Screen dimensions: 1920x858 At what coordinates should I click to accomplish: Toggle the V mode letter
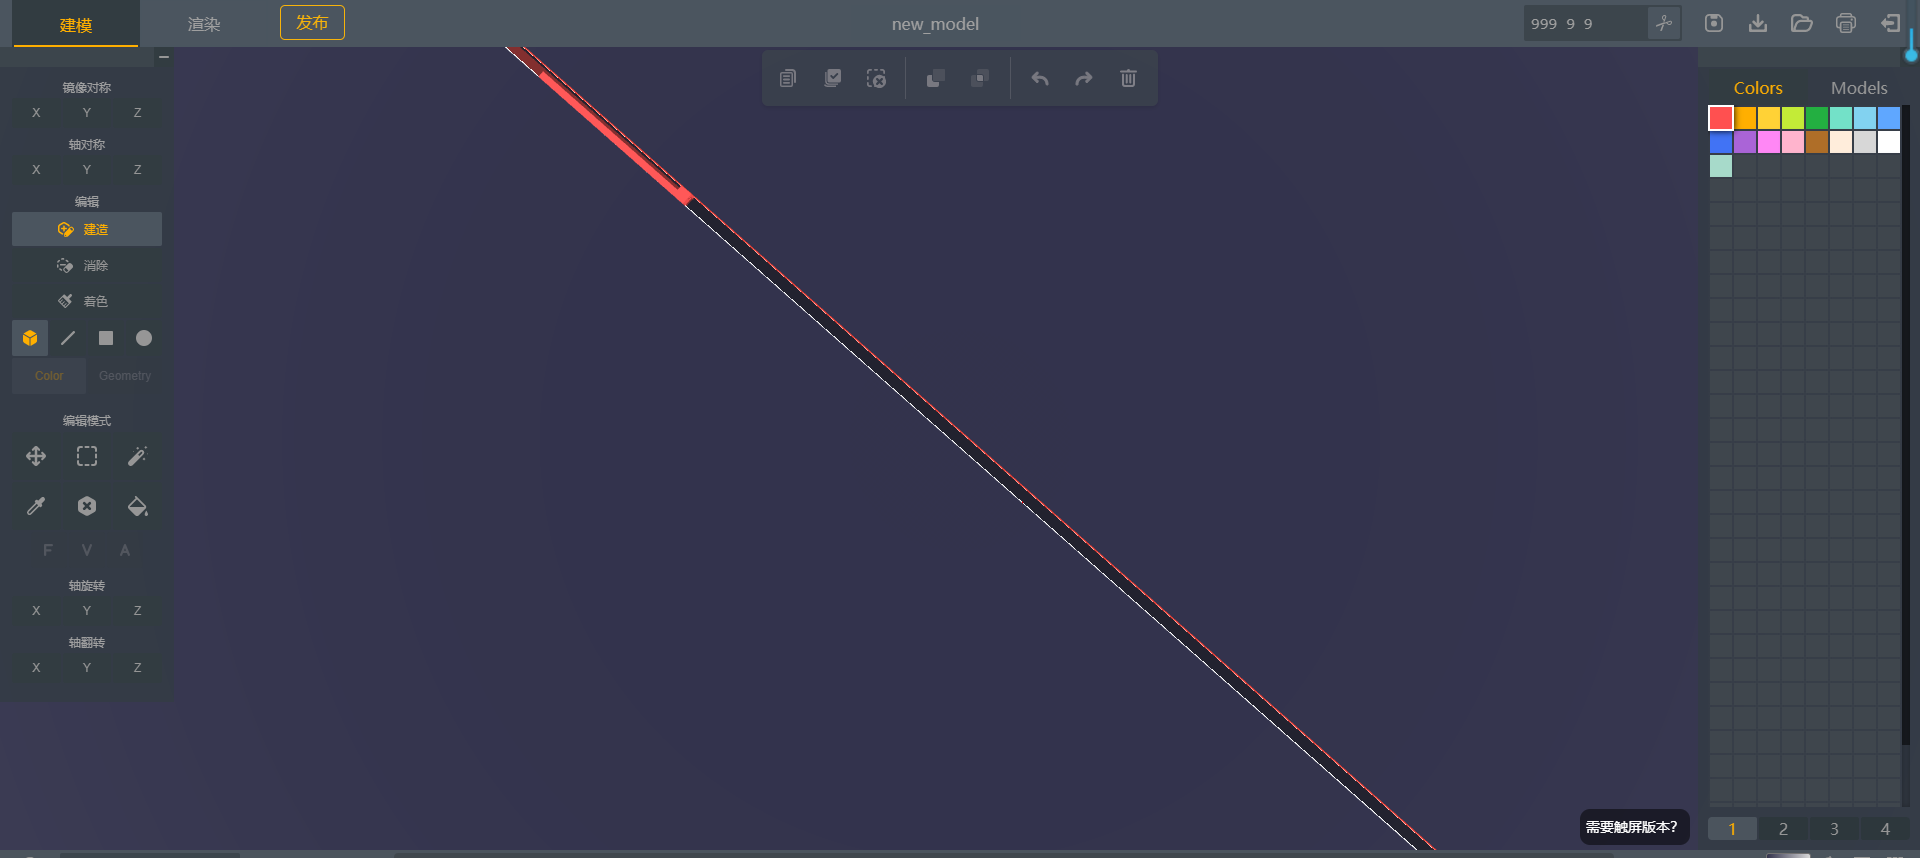point(87,550)
